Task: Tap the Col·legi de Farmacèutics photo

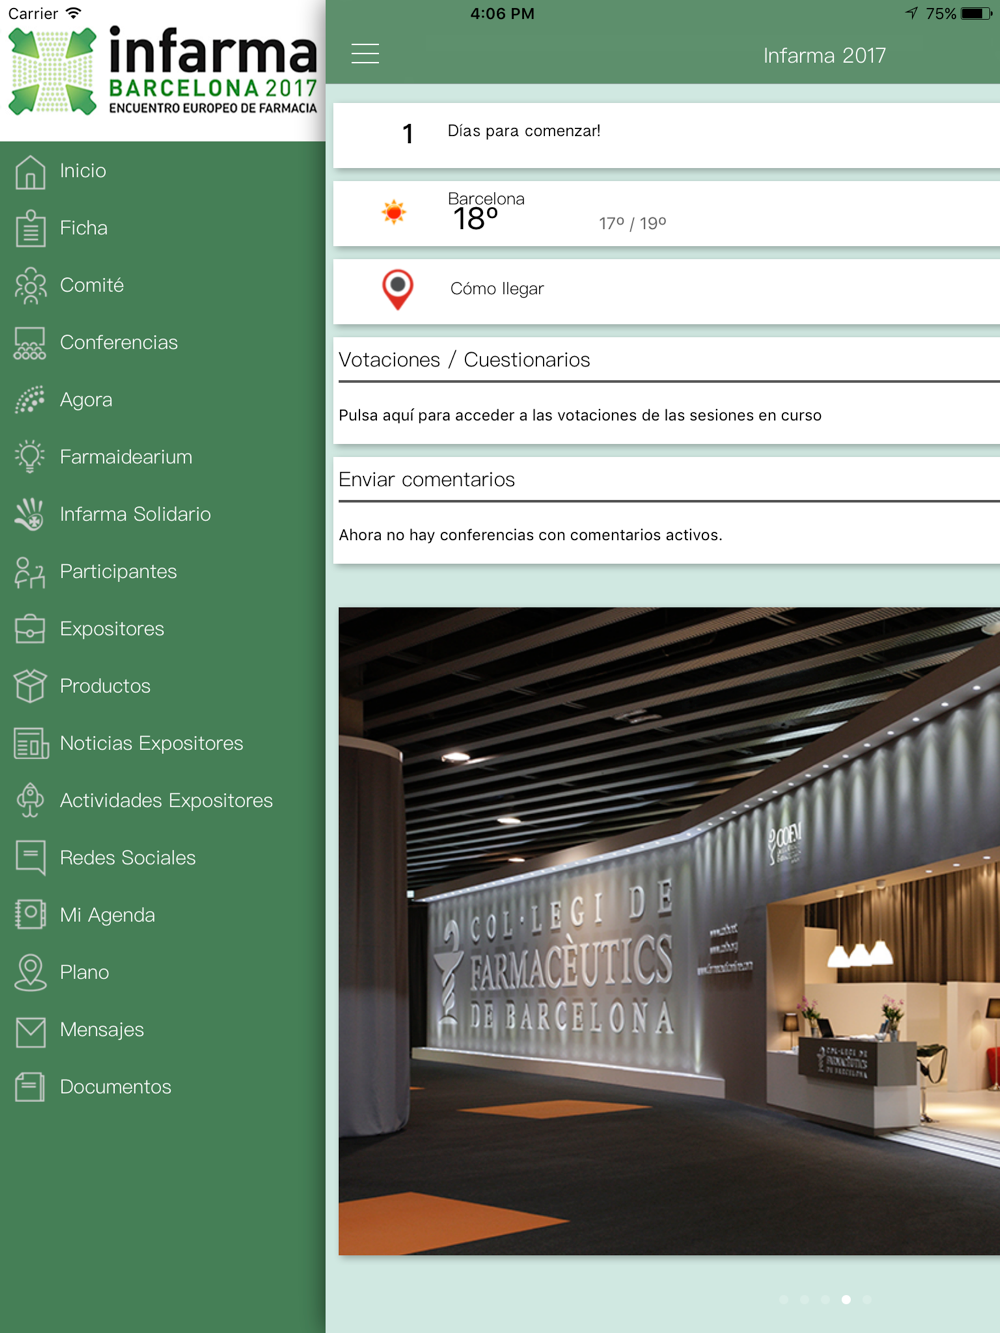Action: point(669,931)
